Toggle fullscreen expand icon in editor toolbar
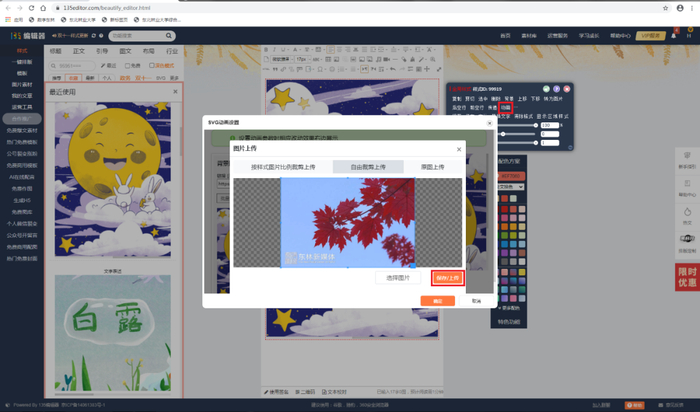Viewport: 700px width, 412px height. point(438,69)
